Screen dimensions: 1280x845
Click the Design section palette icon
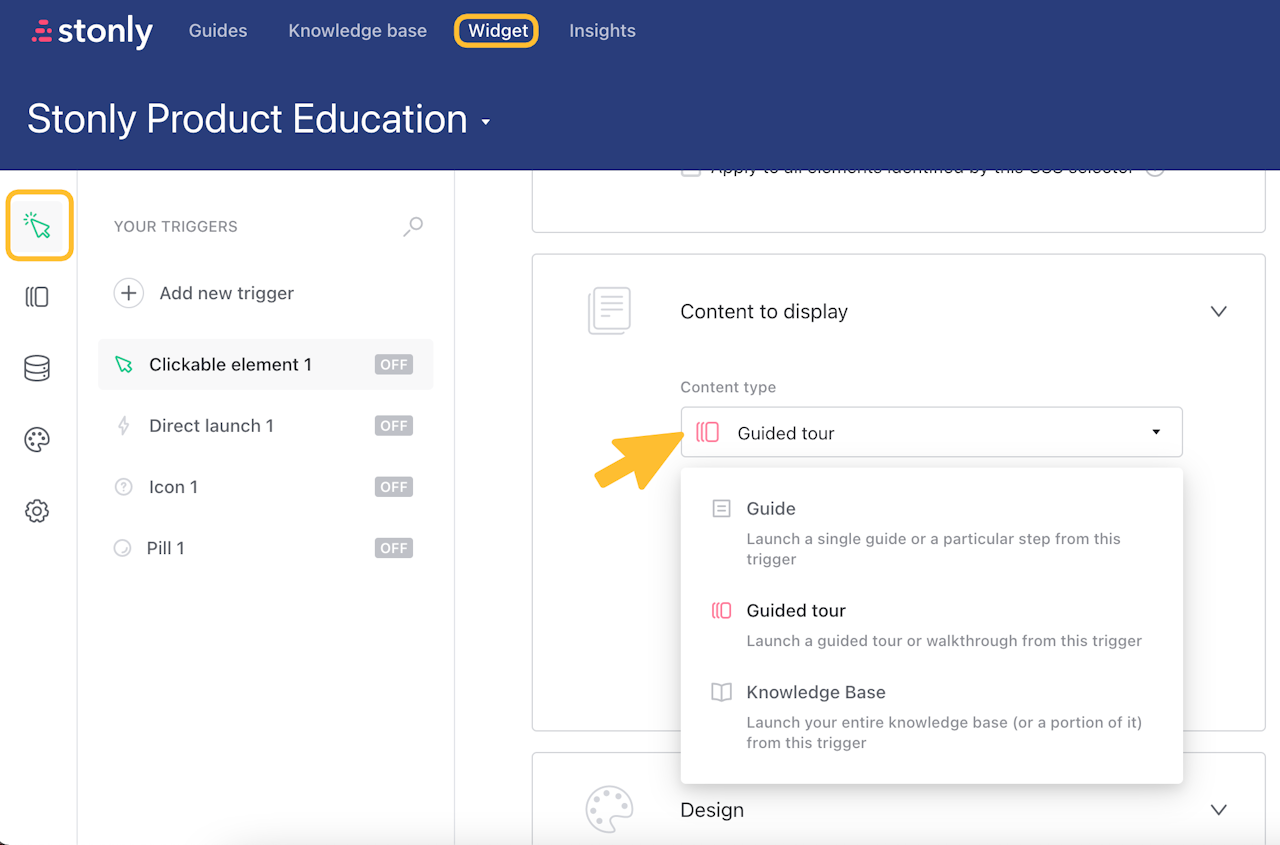pos(609,809)
